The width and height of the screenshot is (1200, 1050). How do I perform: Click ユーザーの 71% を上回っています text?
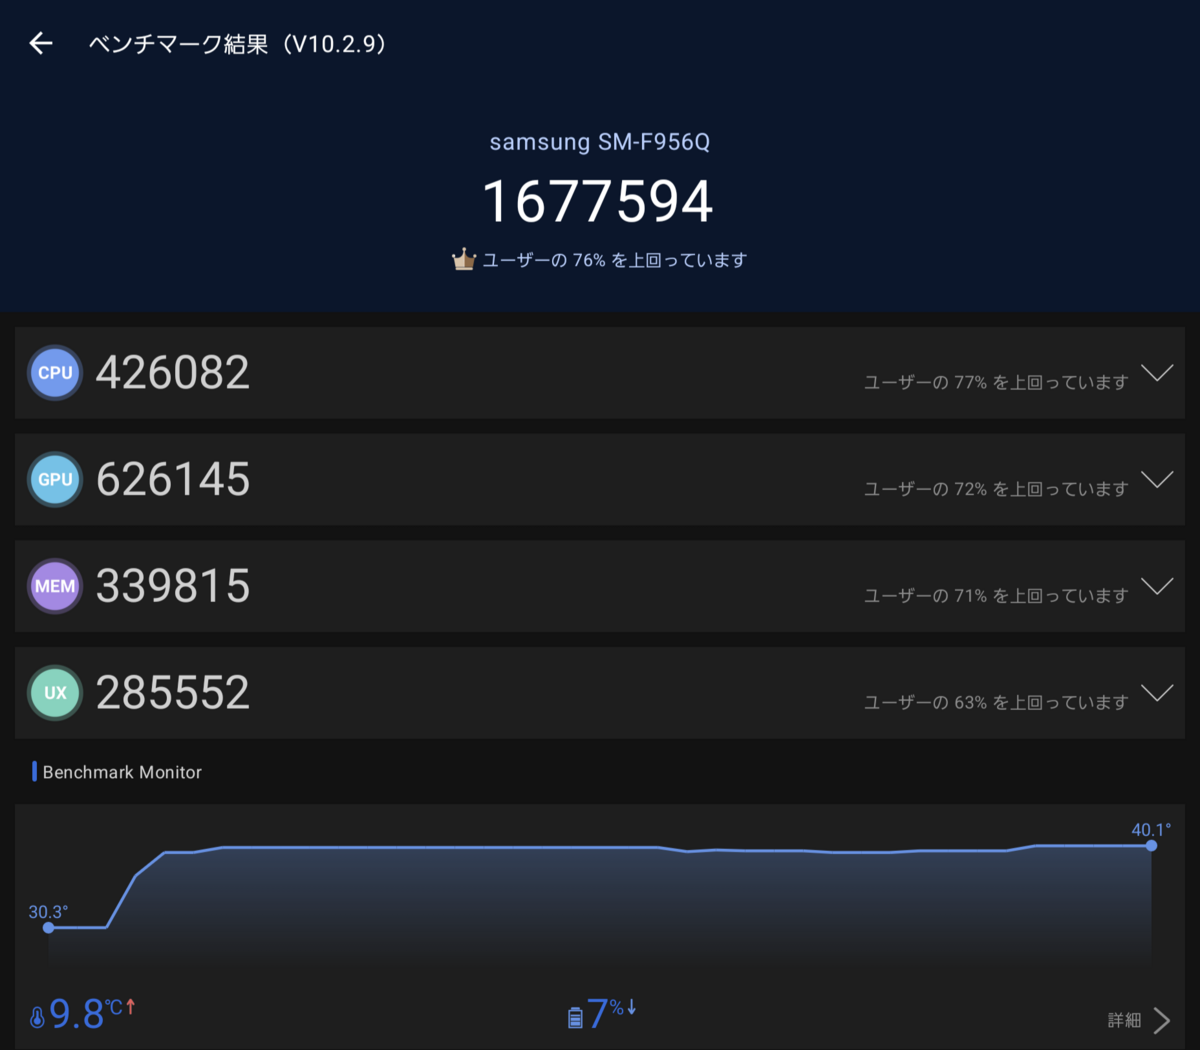pos(996,595)
